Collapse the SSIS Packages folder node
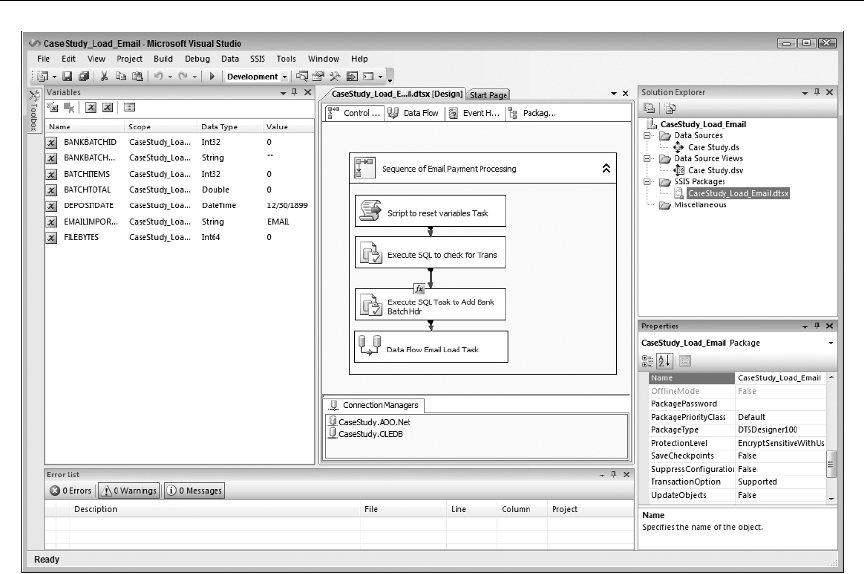Screen dimensions: 864x574 tap(648, 182)
